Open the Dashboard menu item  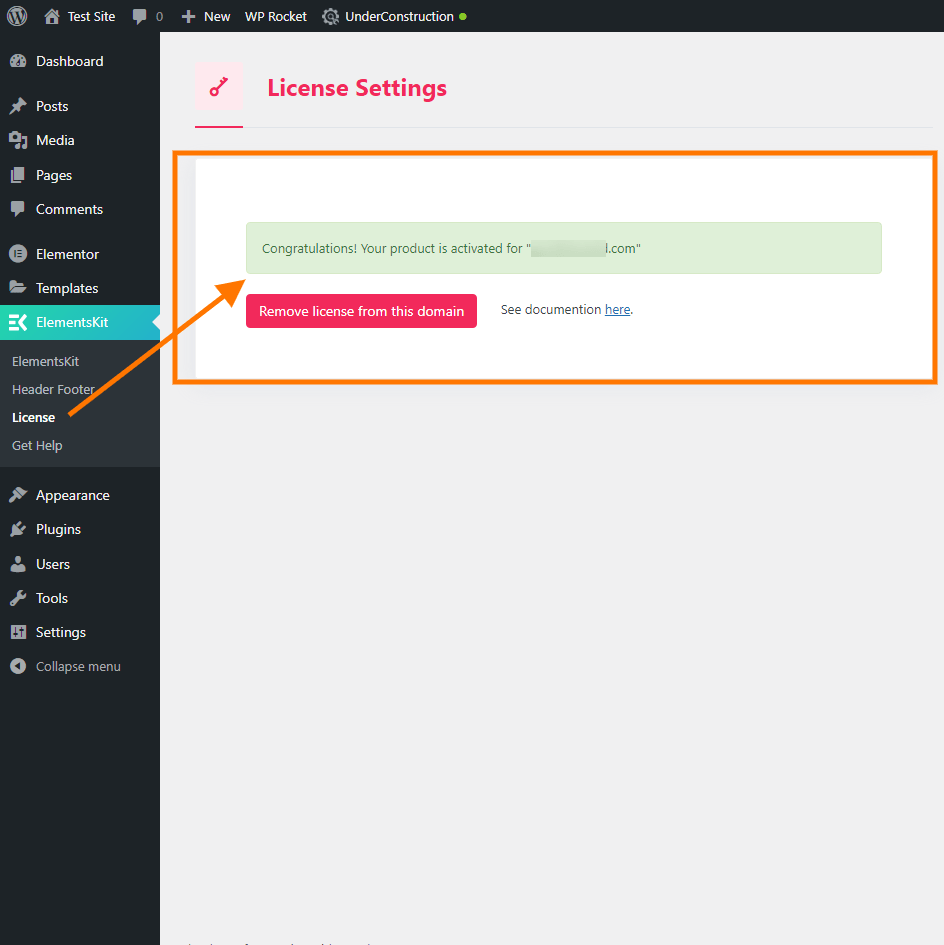(69, 61)
